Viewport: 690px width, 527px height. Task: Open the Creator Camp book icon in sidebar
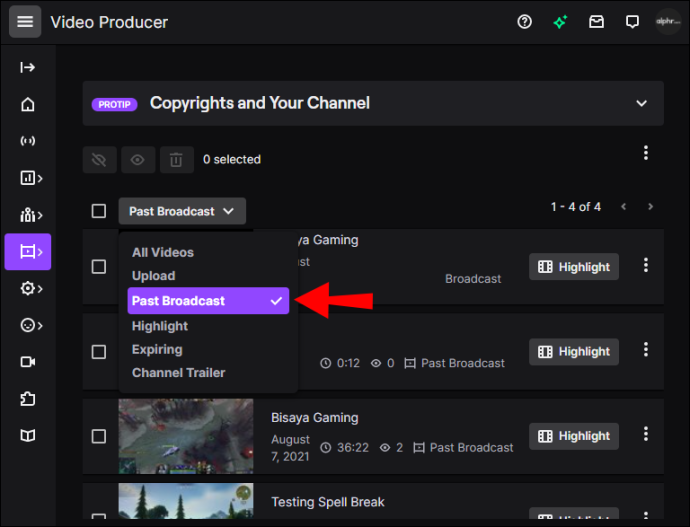pyautogui.click(x=28, y=435)
